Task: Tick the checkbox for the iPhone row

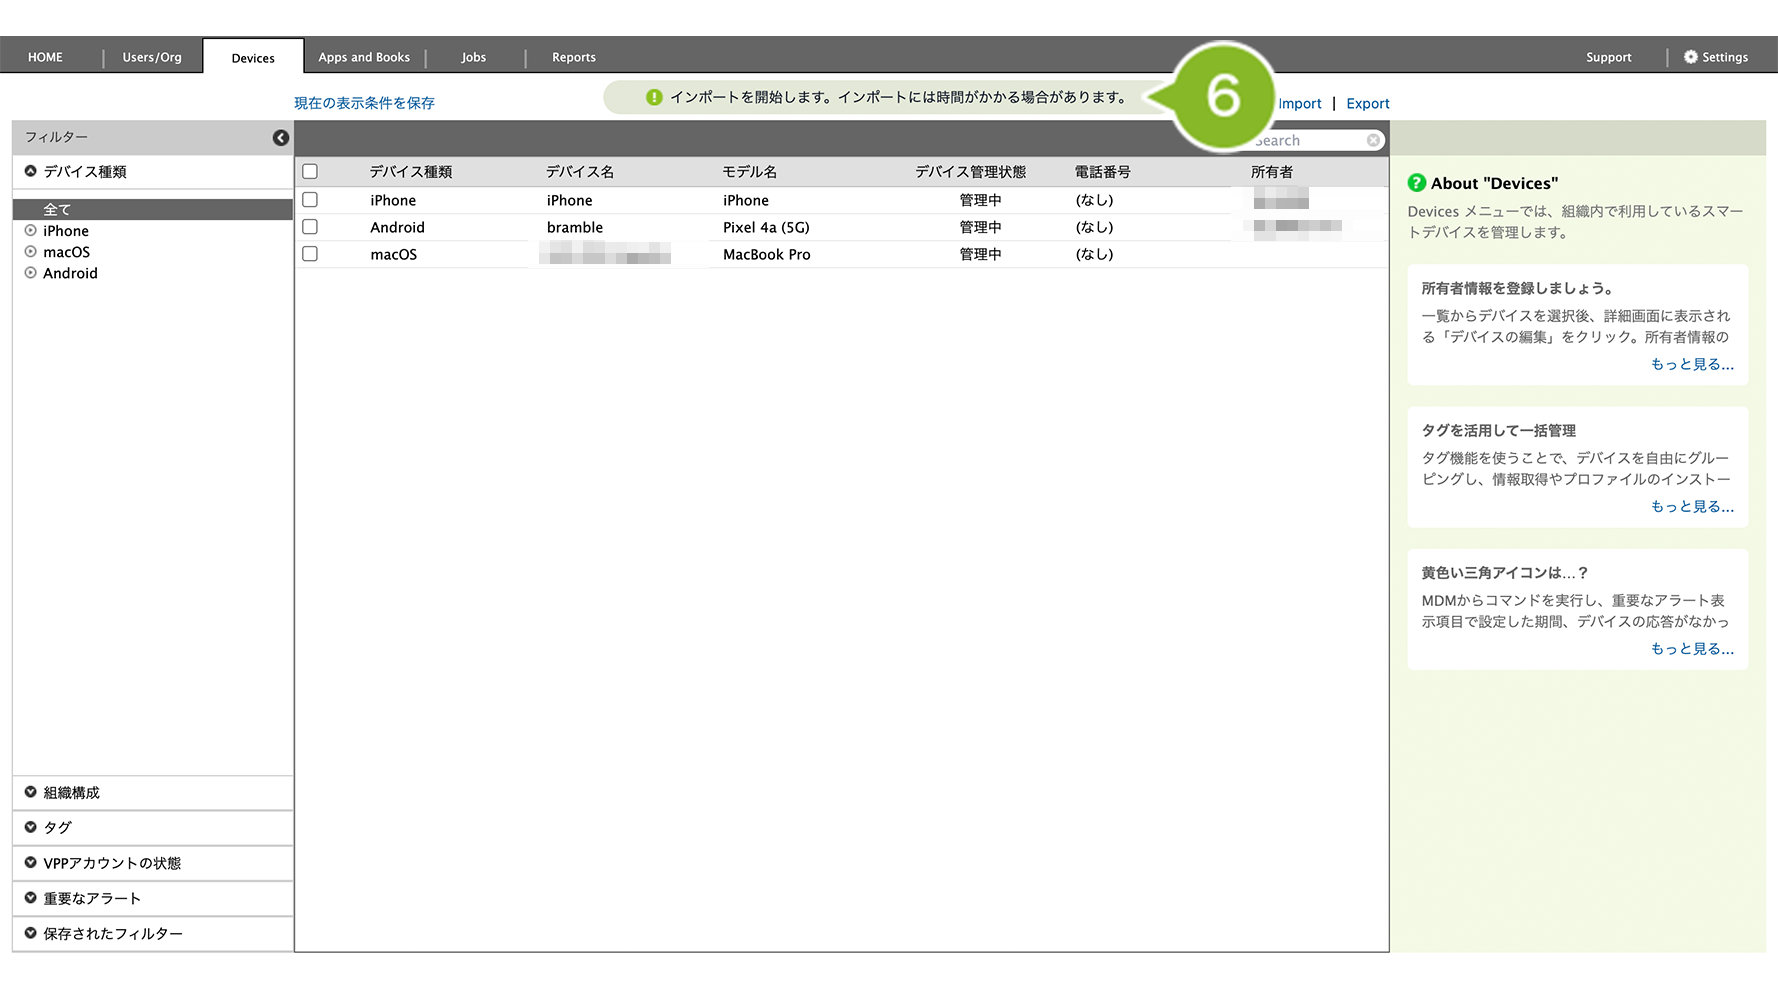Action: pyautogui.click(x=310, y=200)
